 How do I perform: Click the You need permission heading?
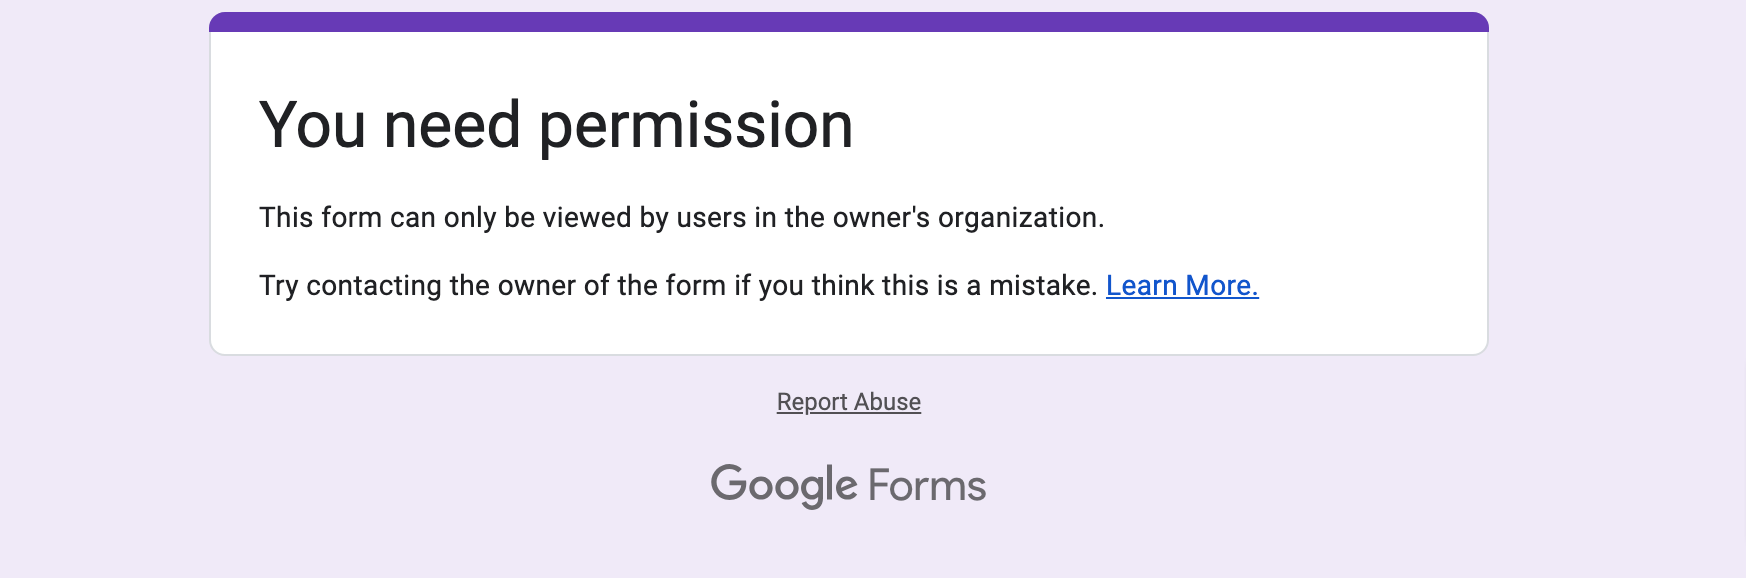coord(556,127)
